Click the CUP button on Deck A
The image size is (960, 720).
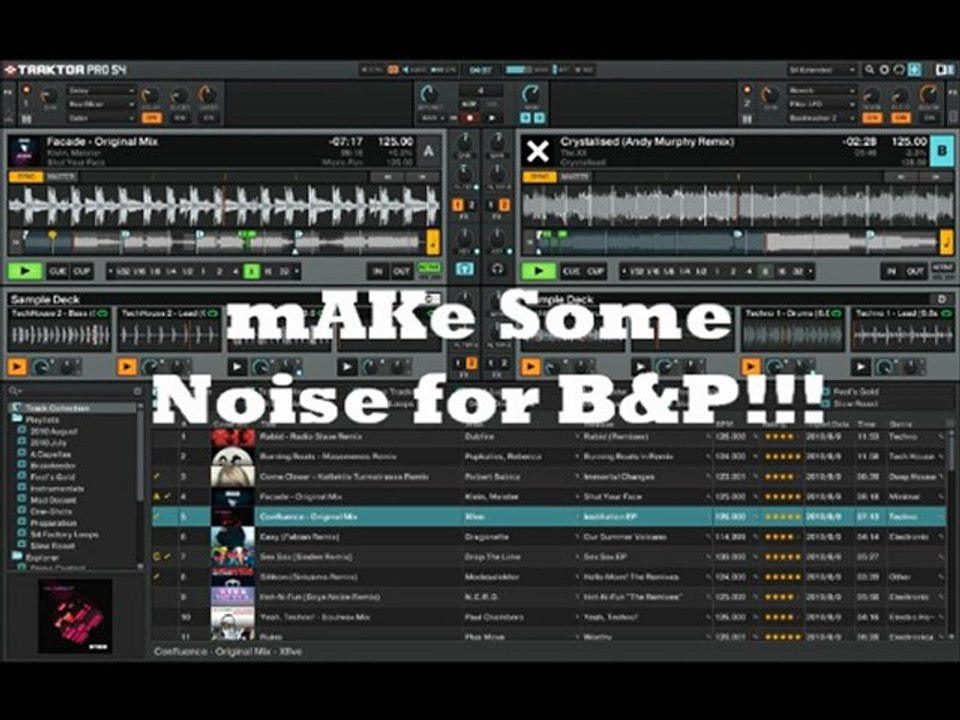coord(81,271)
